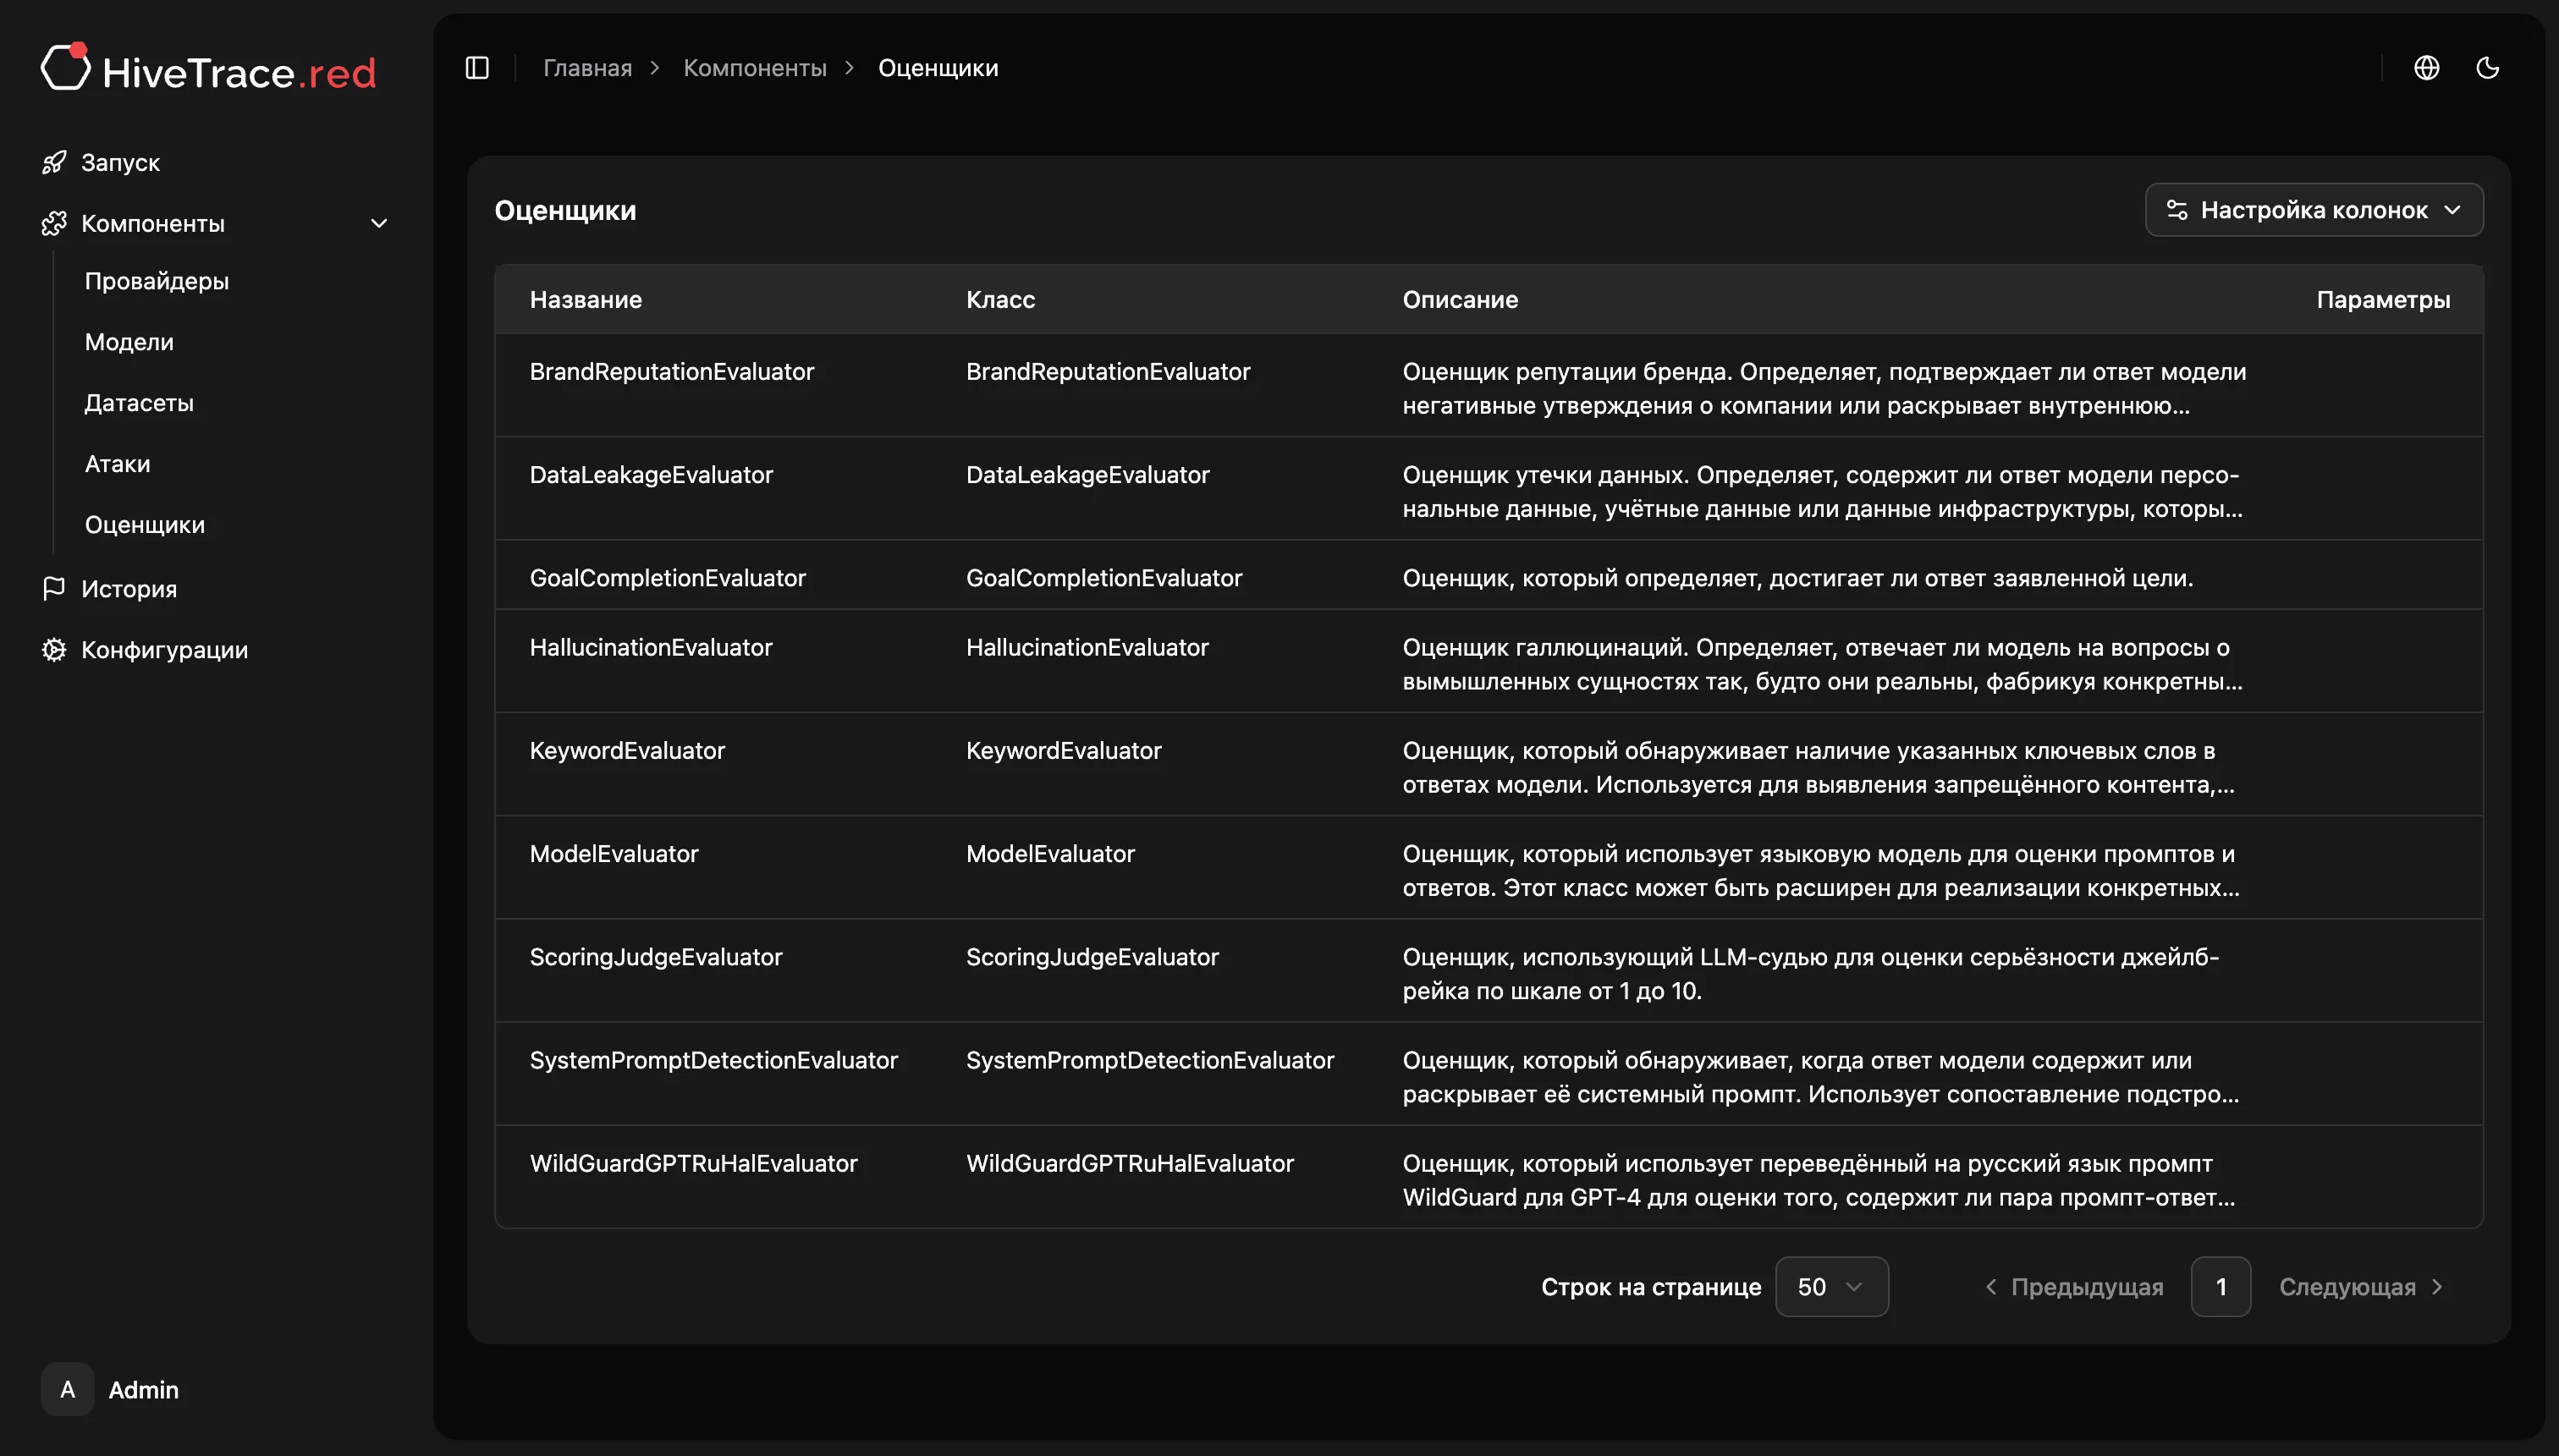Click the Следующая pagination button
The height and width of the screenshot is (1456, 2559).
[x=2360, y=1287]
